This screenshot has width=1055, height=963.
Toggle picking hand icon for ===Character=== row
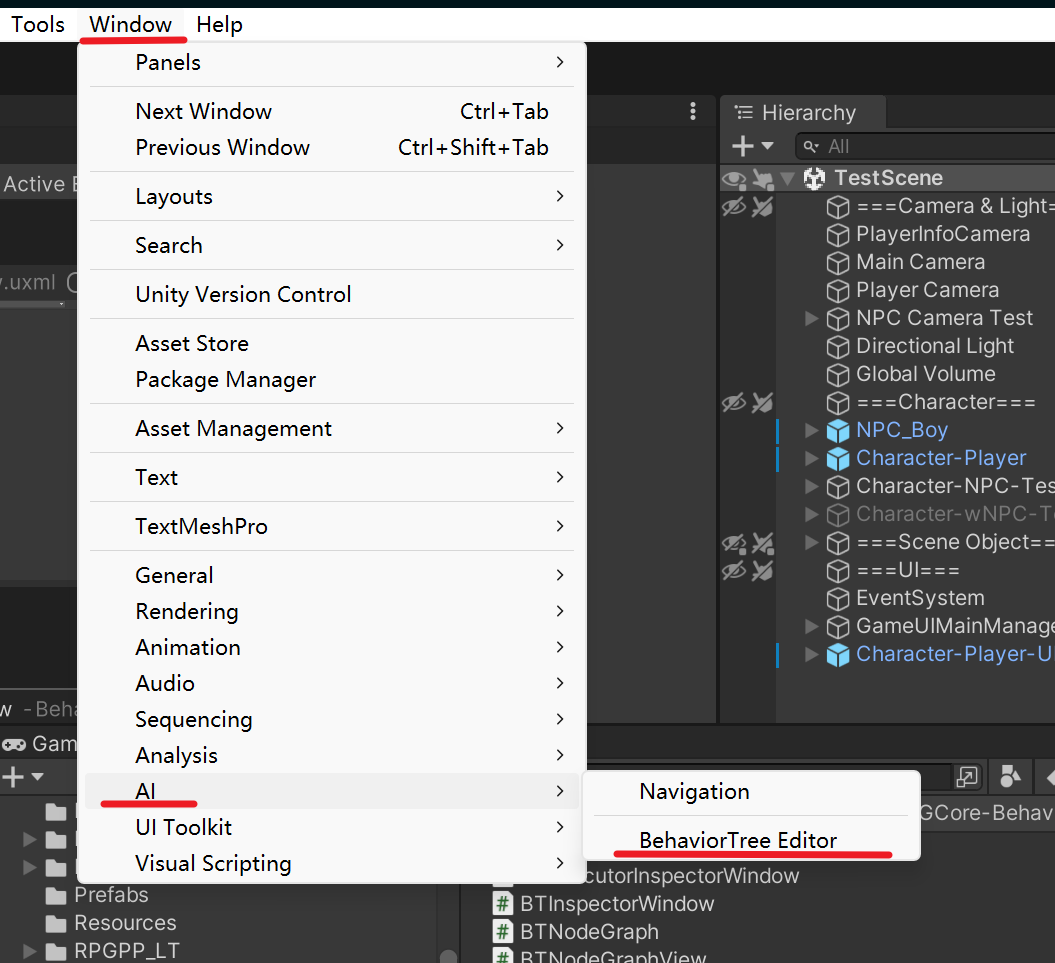tap(762, 402)
